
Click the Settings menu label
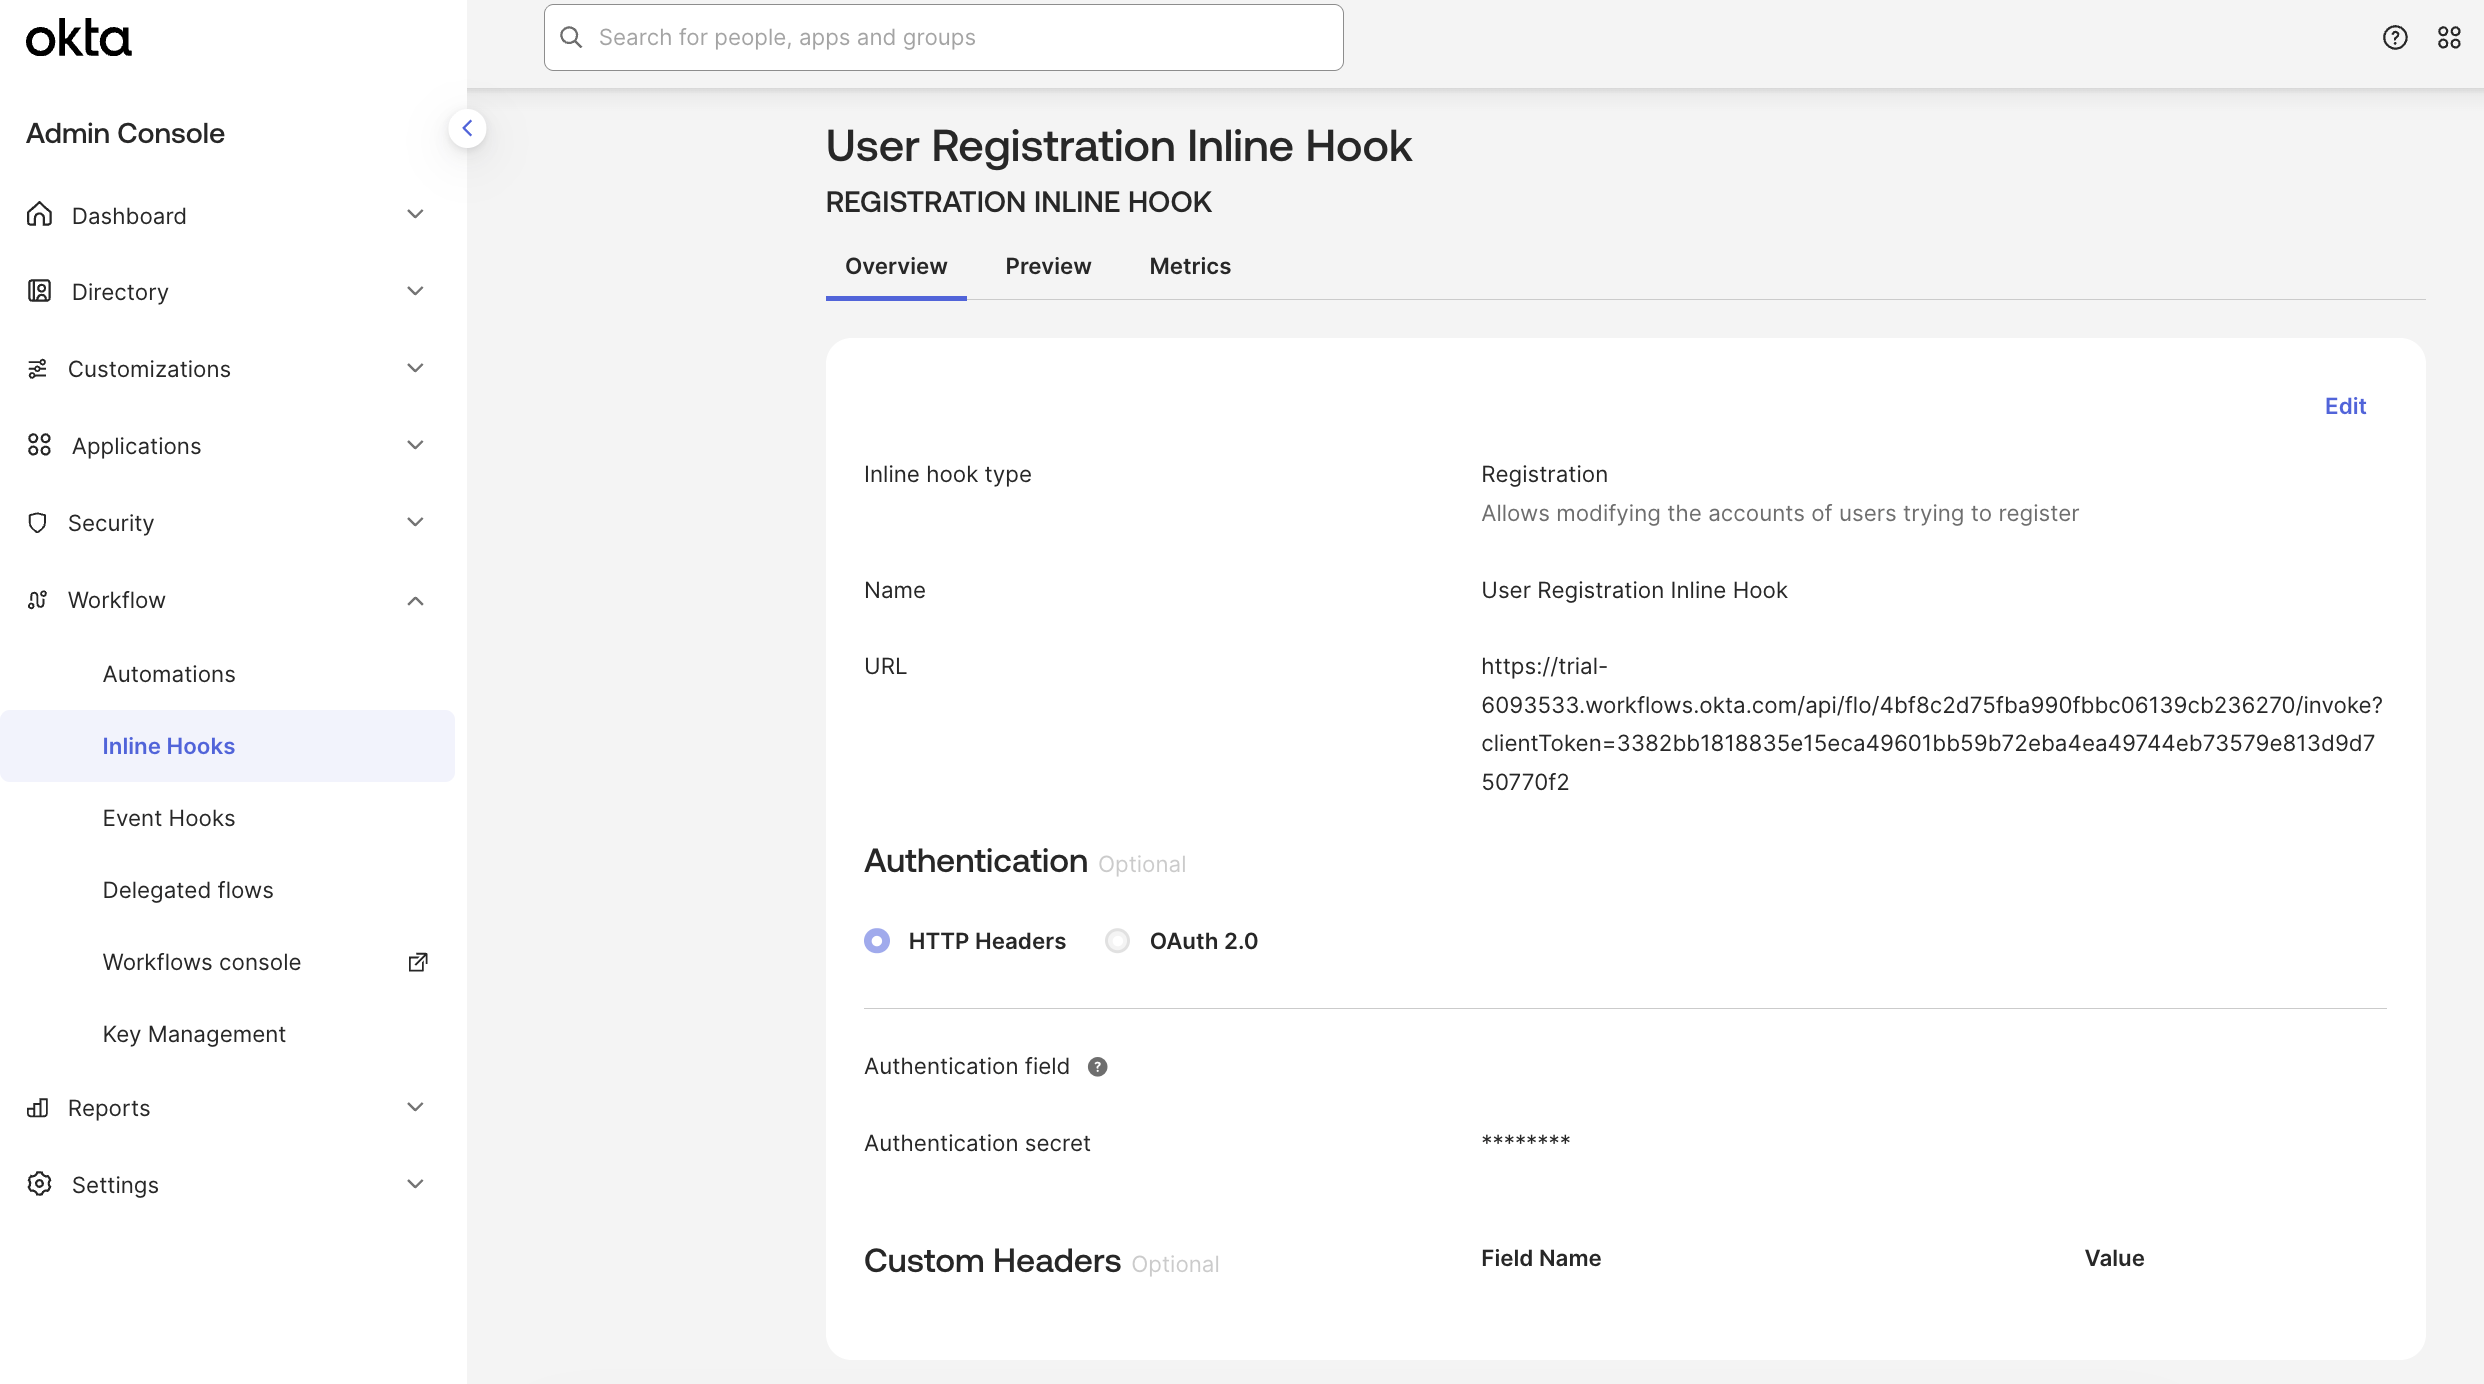coord(115,1185)
